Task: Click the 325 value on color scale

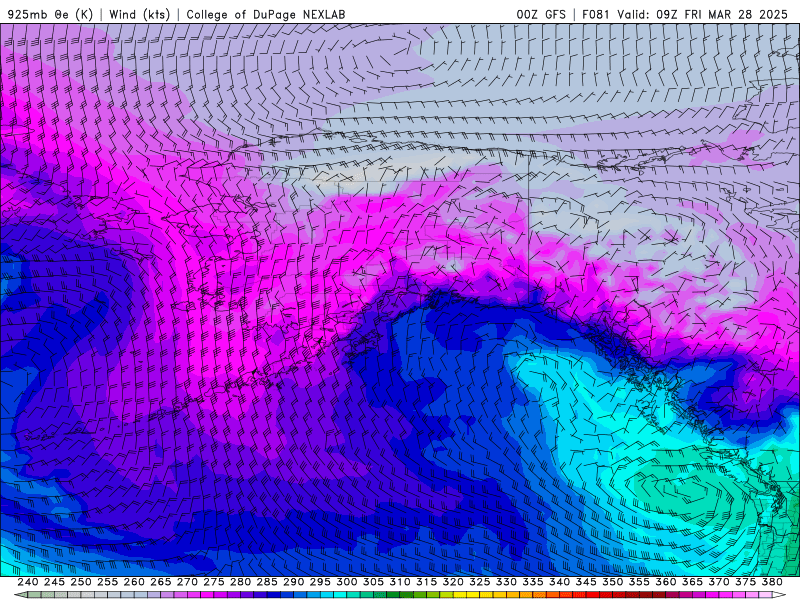Action: tap(480, 582)
